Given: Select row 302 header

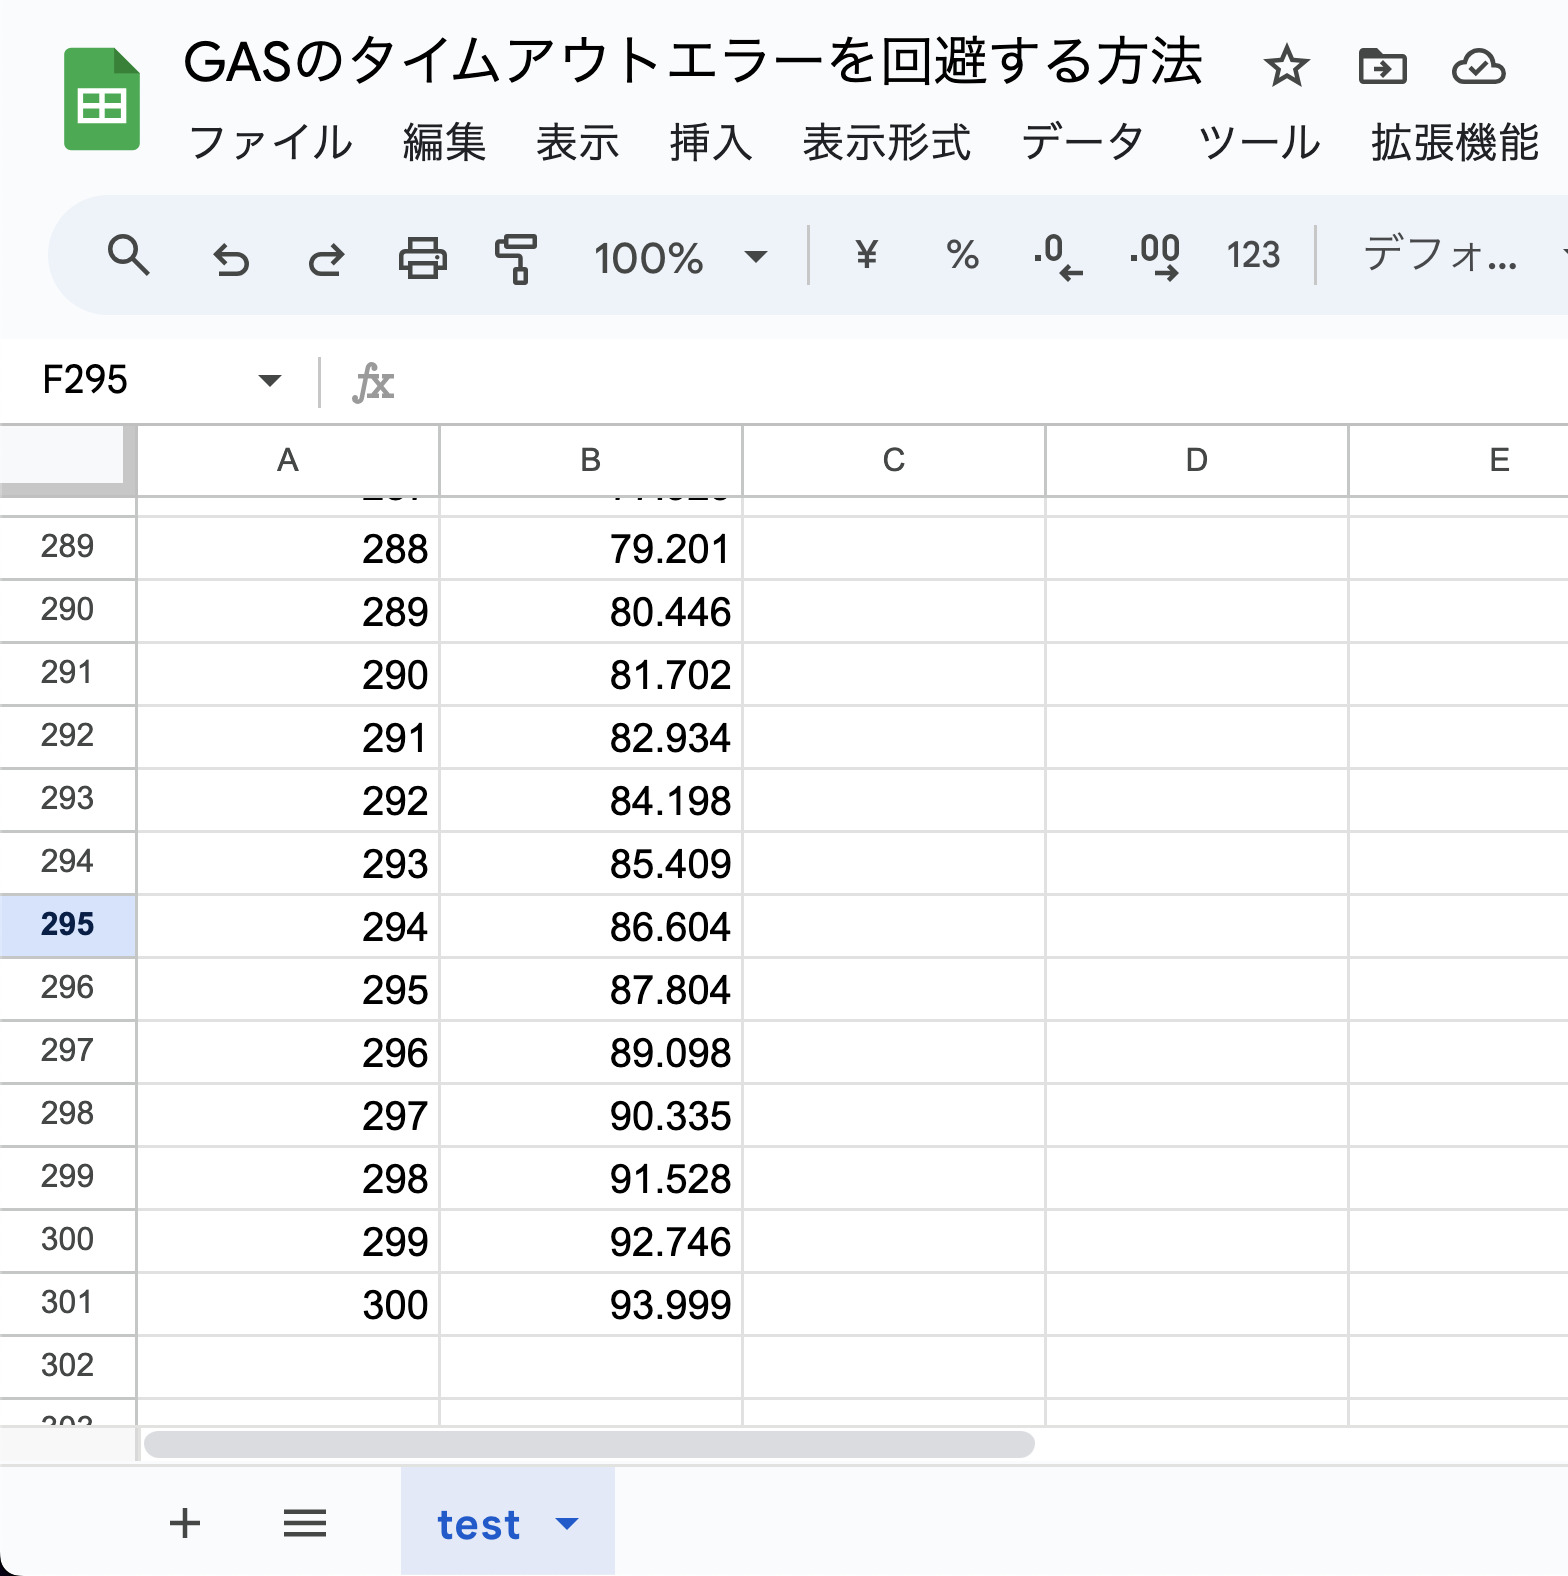Looking at the screenshot, I should click(67, 1366).
